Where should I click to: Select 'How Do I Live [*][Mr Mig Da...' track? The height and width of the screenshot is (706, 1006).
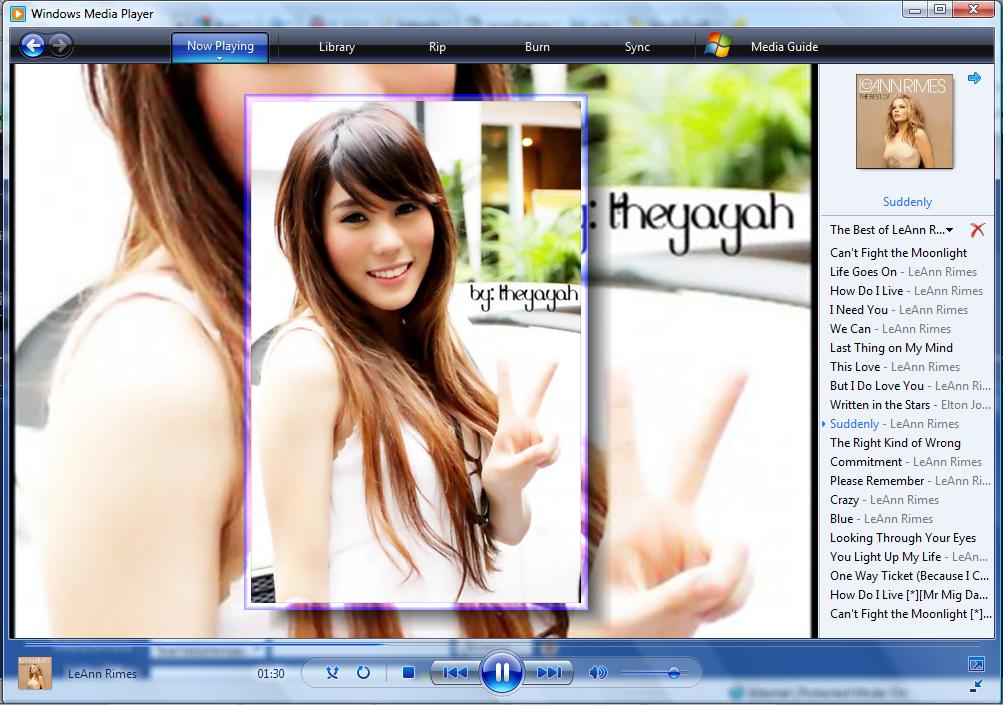(x=908, y=595)
